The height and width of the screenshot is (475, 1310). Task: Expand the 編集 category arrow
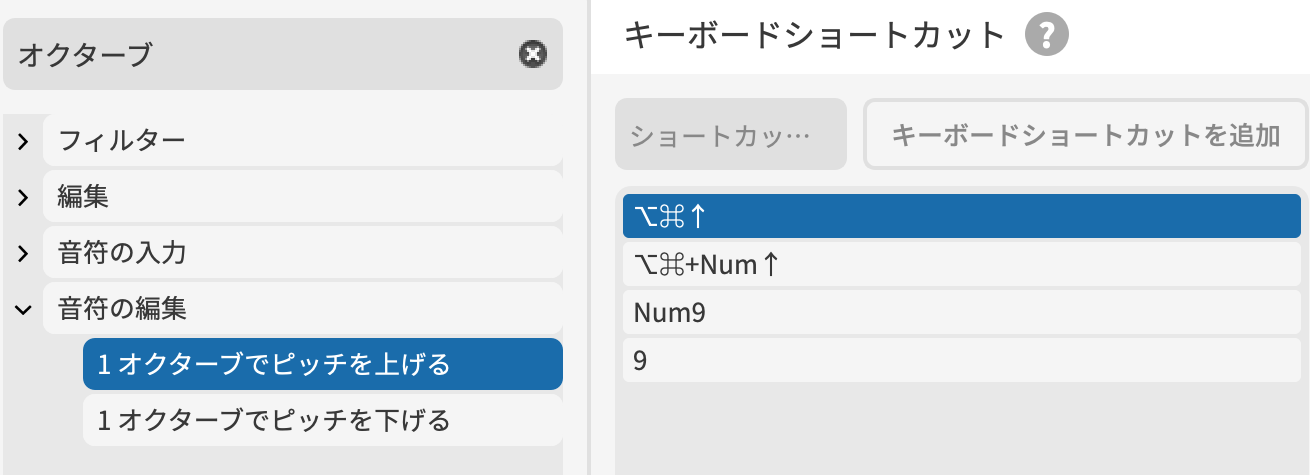coord(23,198)
